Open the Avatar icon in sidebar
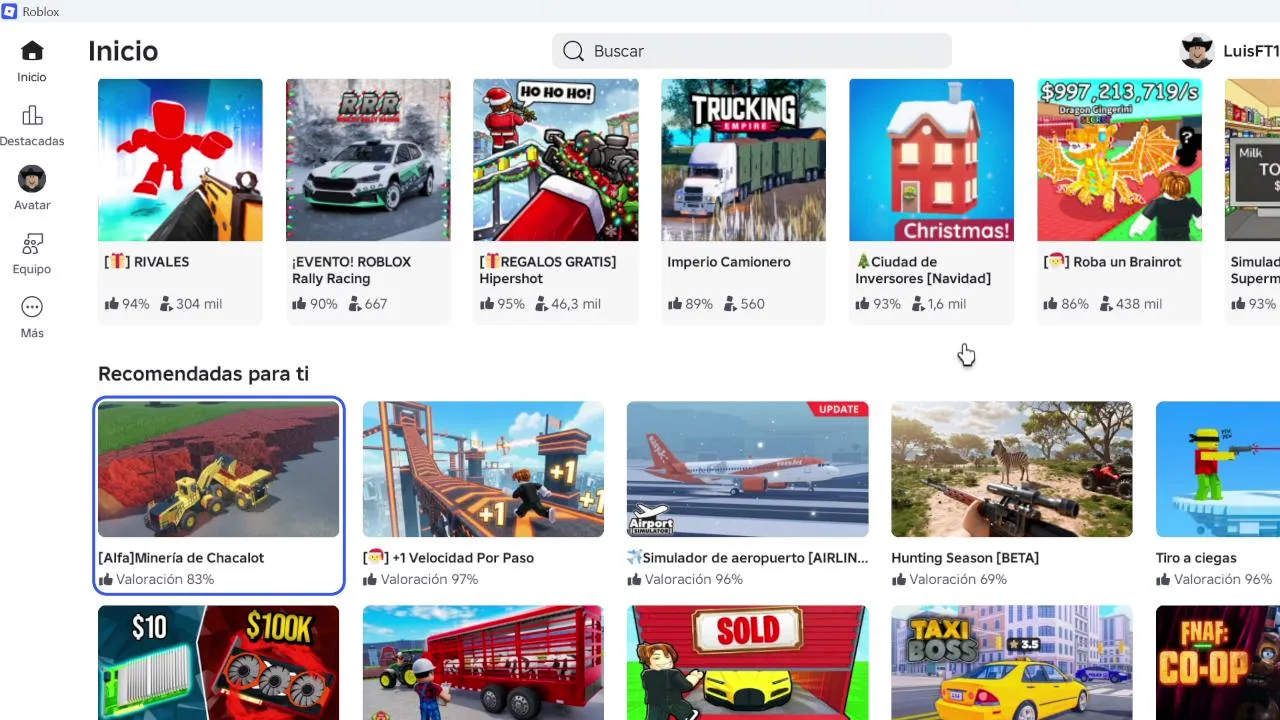Image resolution: width=1280 pixels, height=720 pixels. (32, 179)
